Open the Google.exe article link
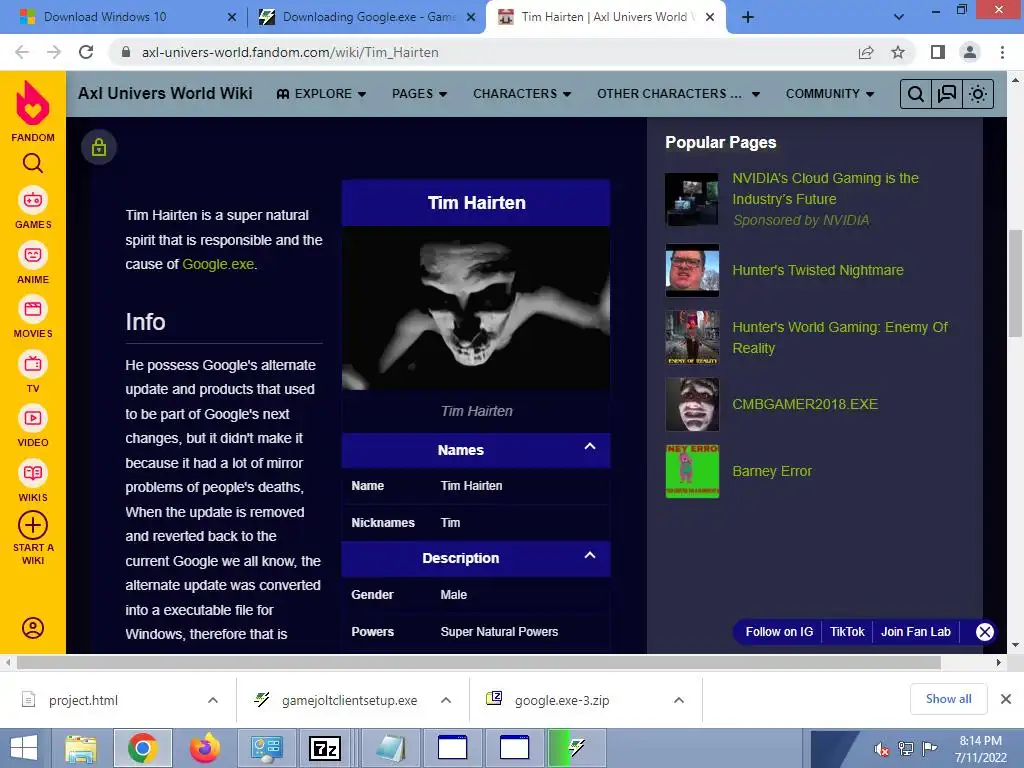Screen dimensions: 1024x768 point(218,264)
